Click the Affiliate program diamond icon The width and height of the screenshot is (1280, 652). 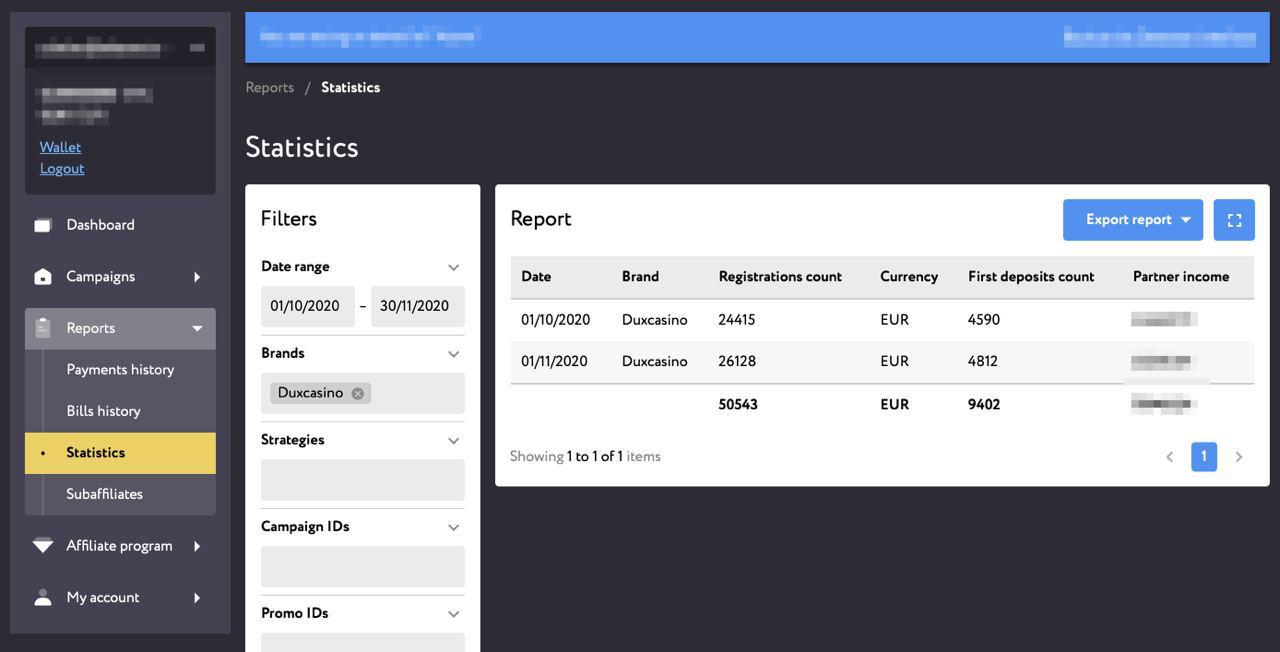coord(42,546)
